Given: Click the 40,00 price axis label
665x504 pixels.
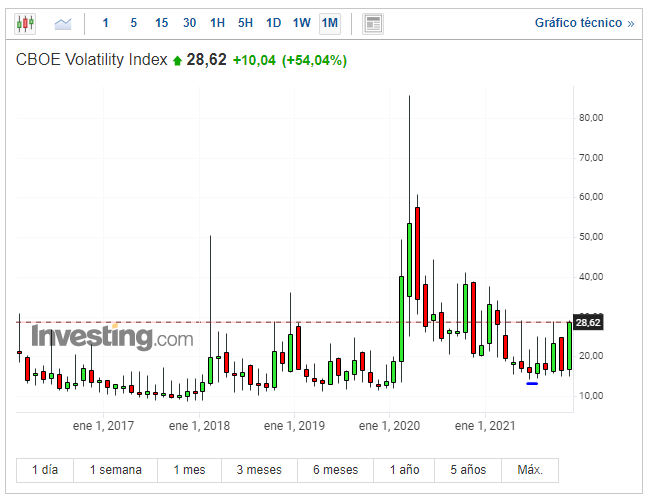Looking at the screenshot, I should 591,277.
